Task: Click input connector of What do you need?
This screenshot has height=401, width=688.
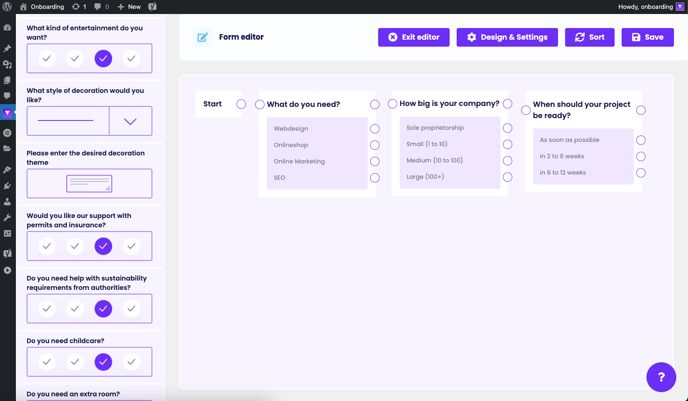Action: coord(260,104)
